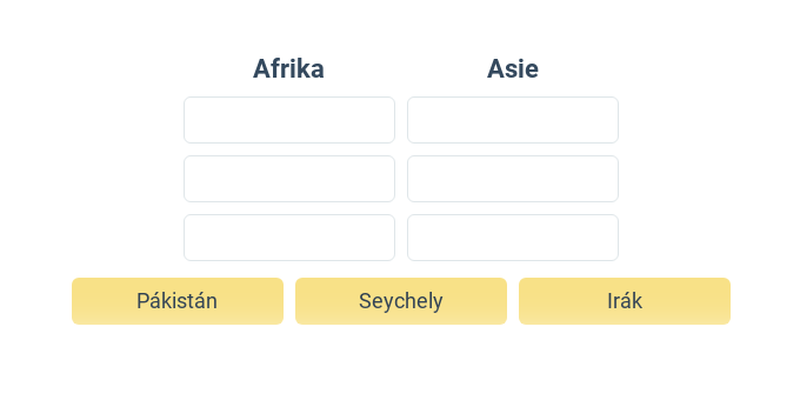Choose the tile for the country with capital Baghdad
The image size is (800, 400).
pos(624,301)
